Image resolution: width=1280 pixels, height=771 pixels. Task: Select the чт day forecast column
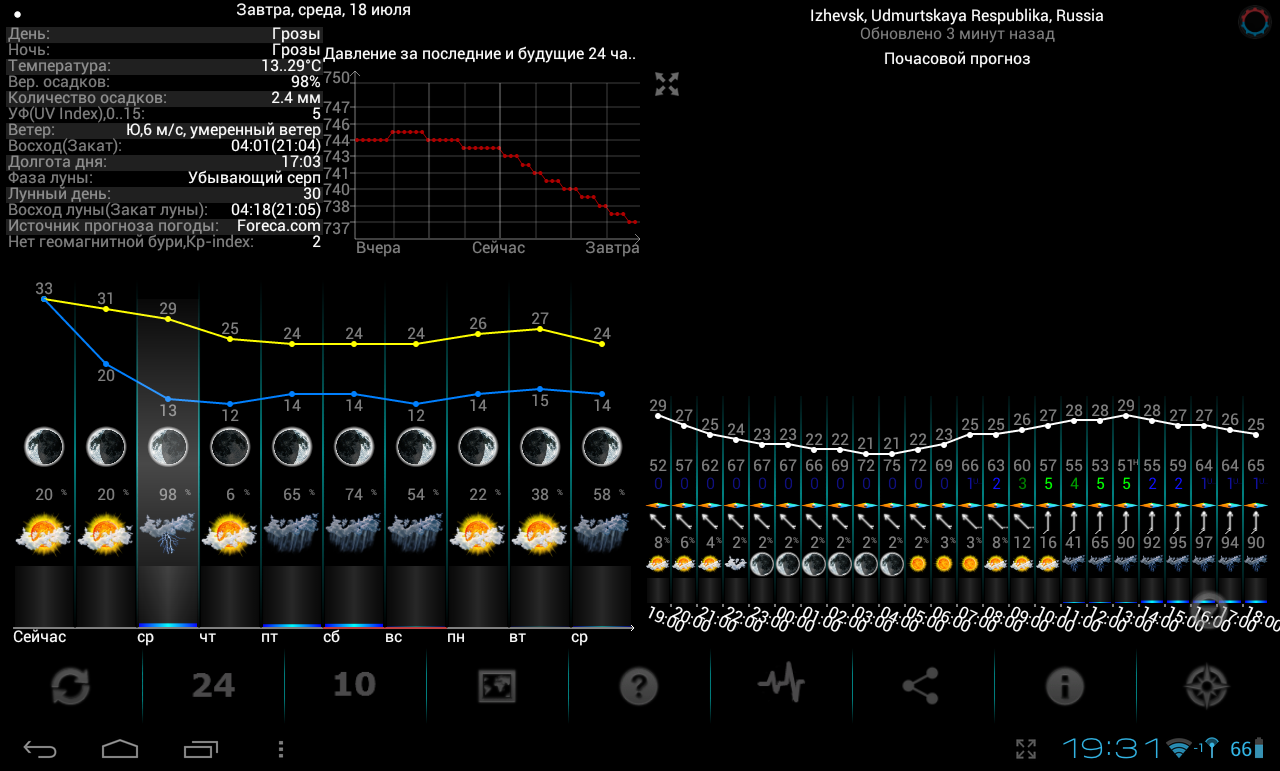click(230, 460)
